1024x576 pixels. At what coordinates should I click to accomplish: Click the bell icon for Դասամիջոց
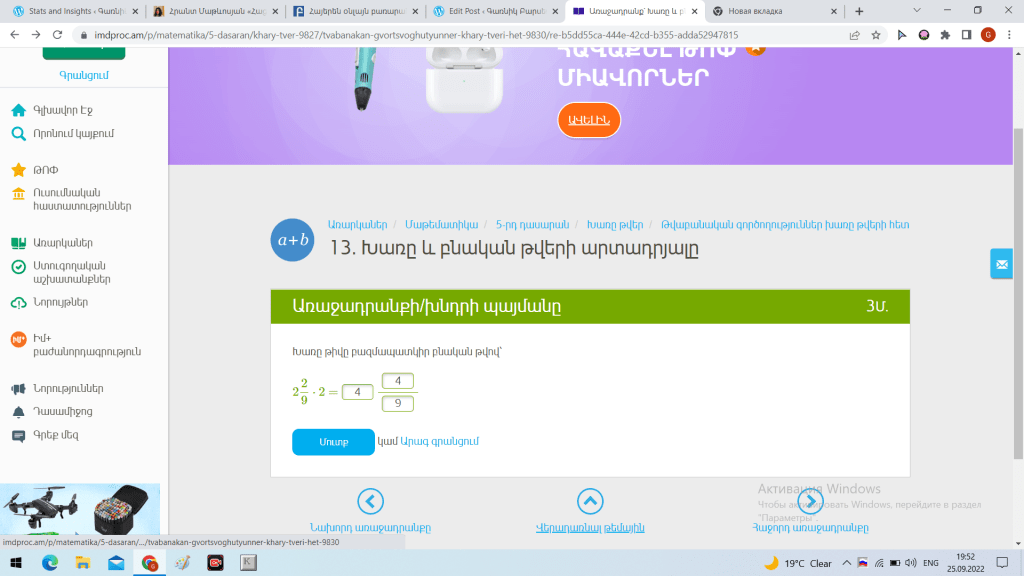pos(18,412)
